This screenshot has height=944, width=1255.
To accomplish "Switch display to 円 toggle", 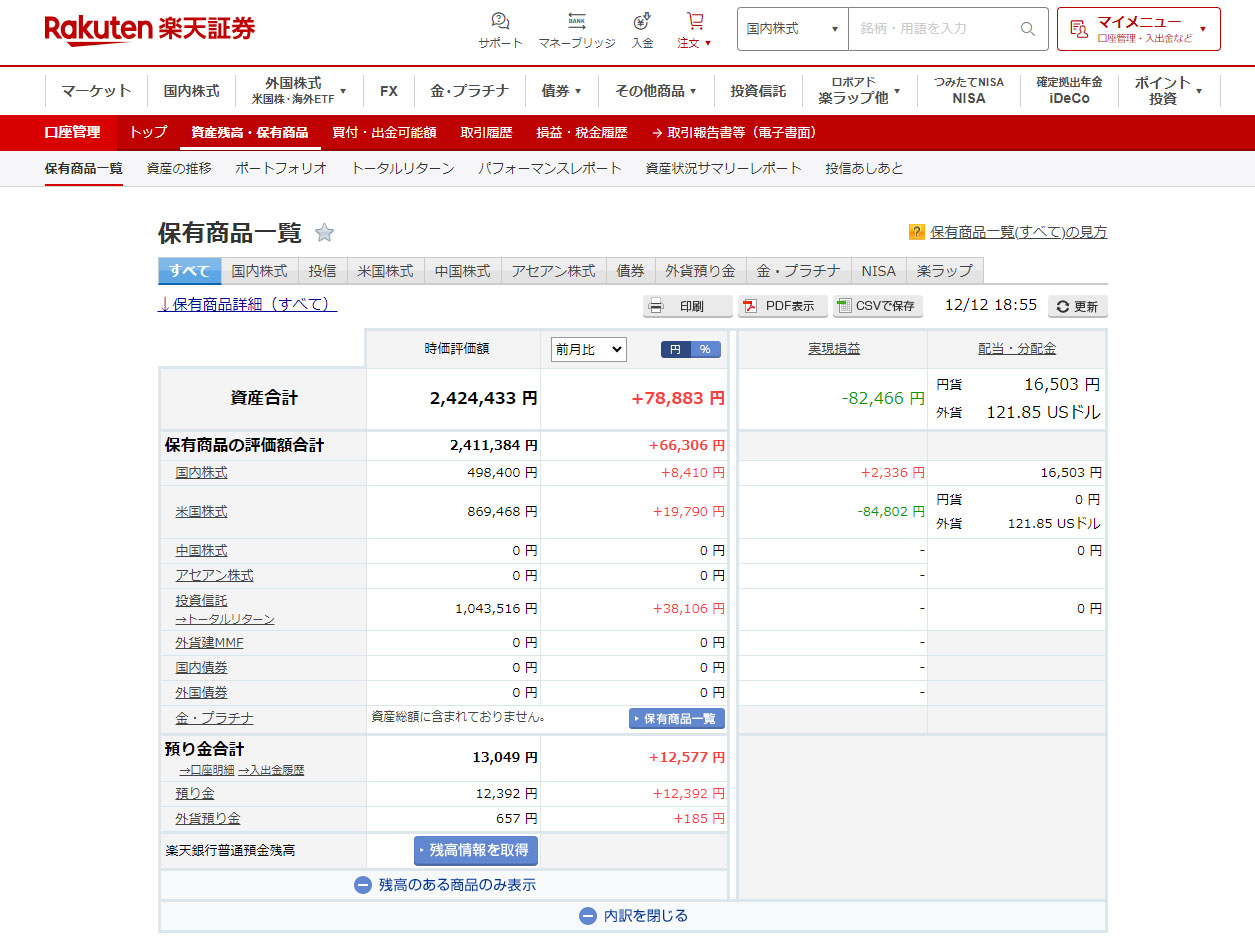I will (675, 349).
